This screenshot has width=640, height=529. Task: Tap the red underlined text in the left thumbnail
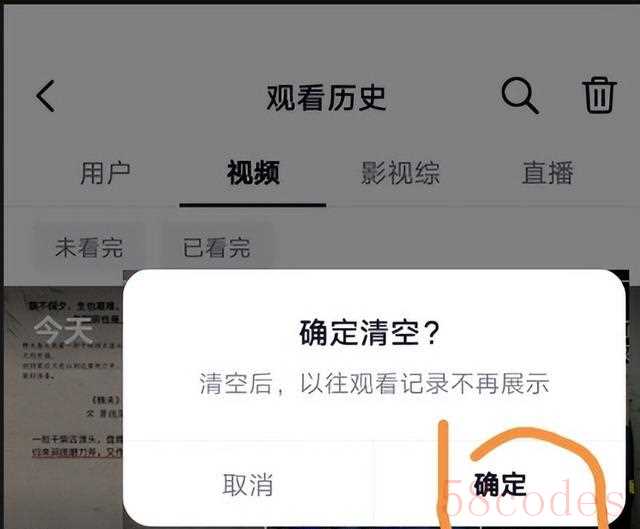coord(77,452)
